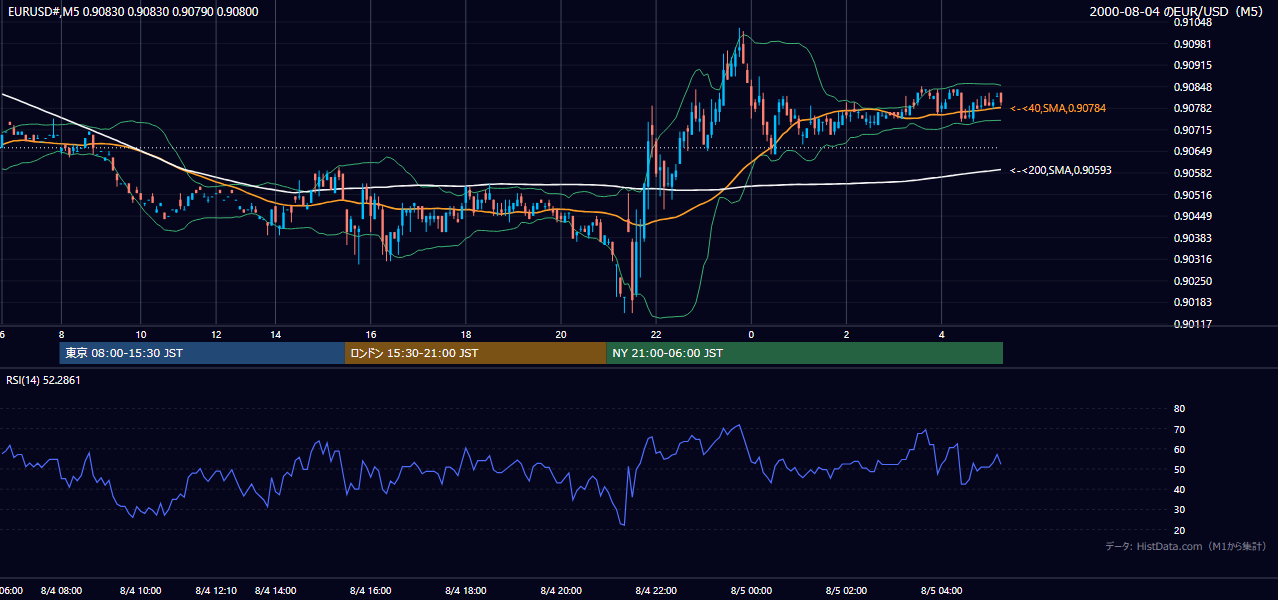Click the 8/4 14:00 date axis label
Viewport: 1278px width, 600px height.
click(275, 591)
